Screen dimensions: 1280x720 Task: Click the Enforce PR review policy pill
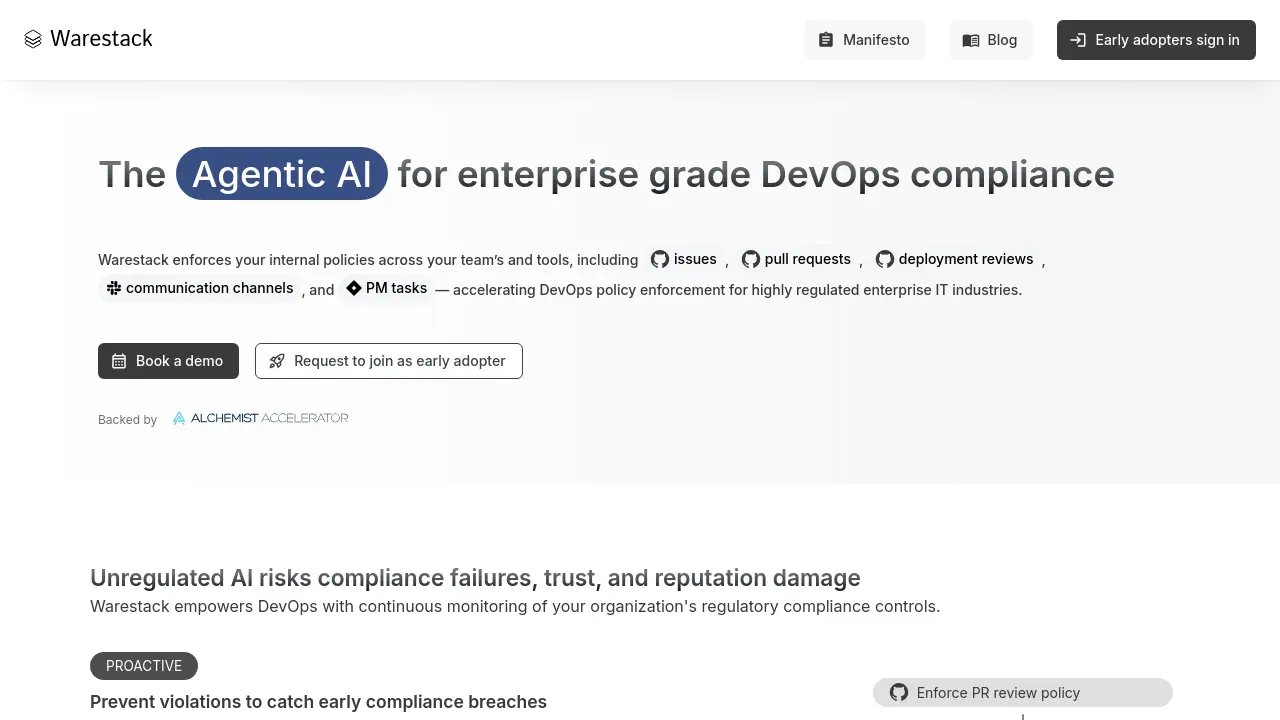pos(1022,692)
